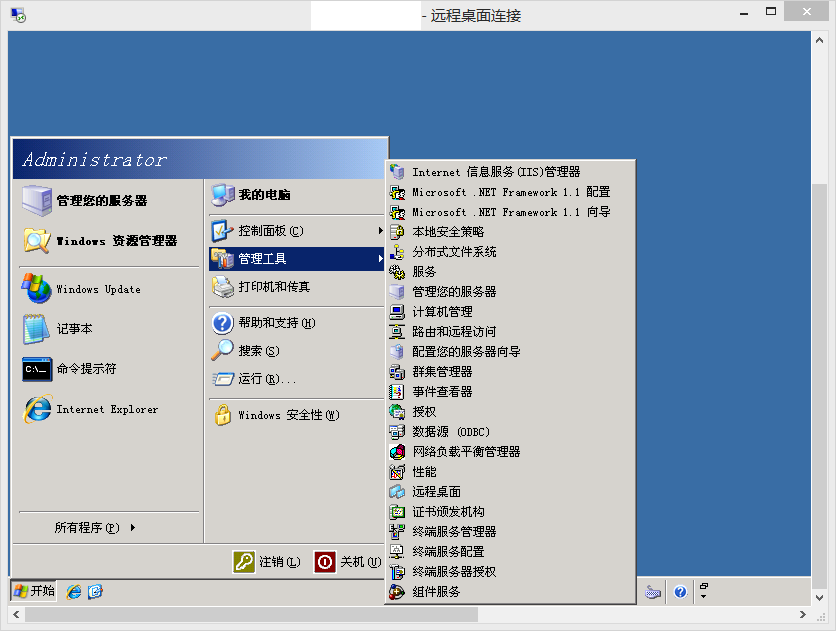Open Windows 安全性(W)
Viewport: 836px width, 631px height.
click(296, 415)
